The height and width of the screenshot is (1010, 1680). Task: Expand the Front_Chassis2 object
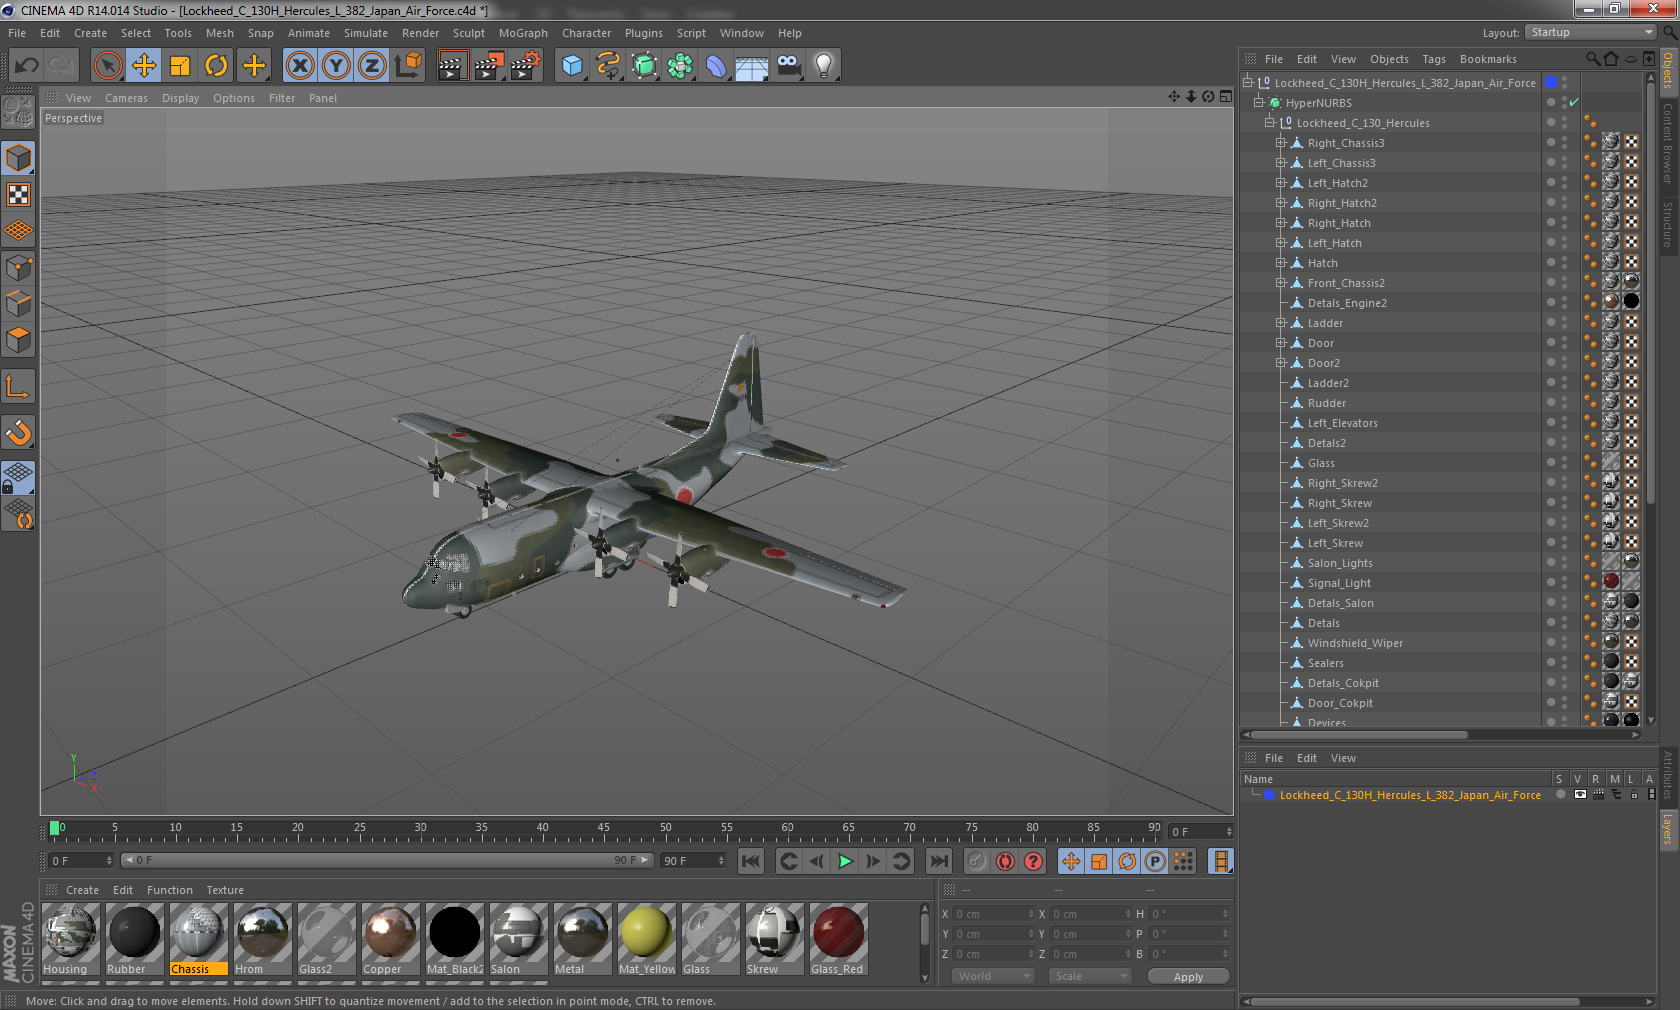1281,283
